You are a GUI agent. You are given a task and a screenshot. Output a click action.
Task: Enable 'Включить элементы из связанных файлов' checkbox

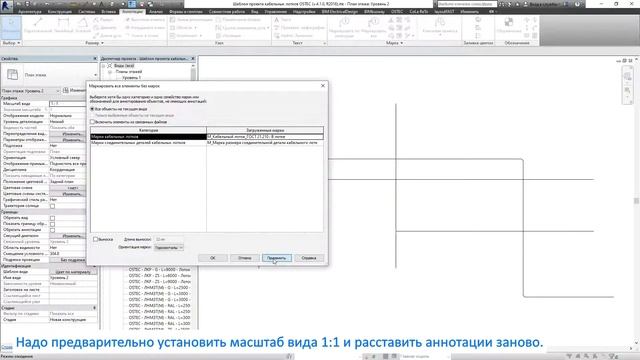pos(92,122)
